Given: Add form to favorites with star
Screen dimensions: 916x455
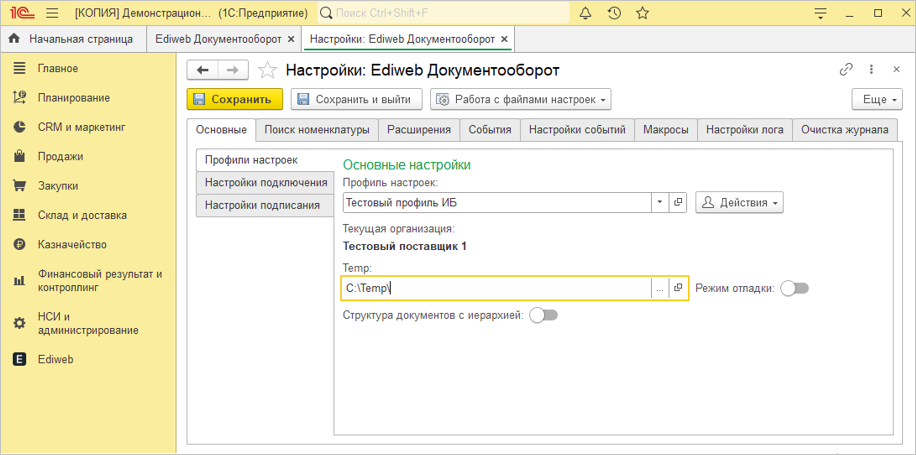Looking at the screenshot, I should pos(267,70).
